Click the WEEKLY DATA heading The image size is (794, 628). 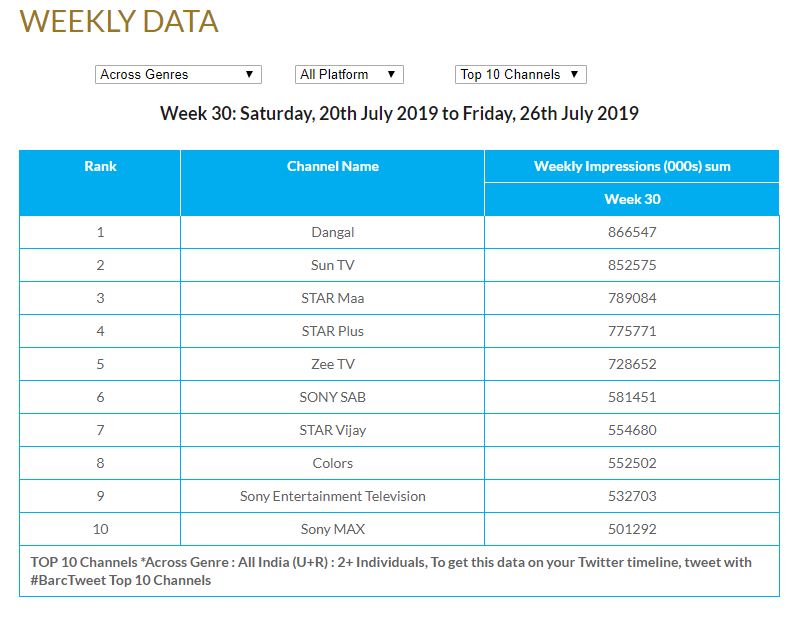119,22
